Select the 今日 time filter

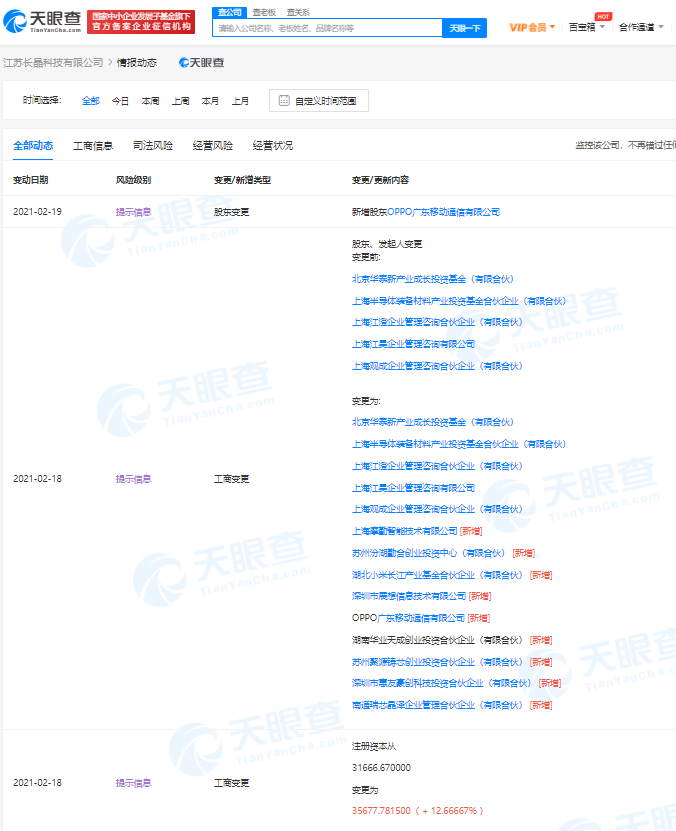[x=120, y=101]
